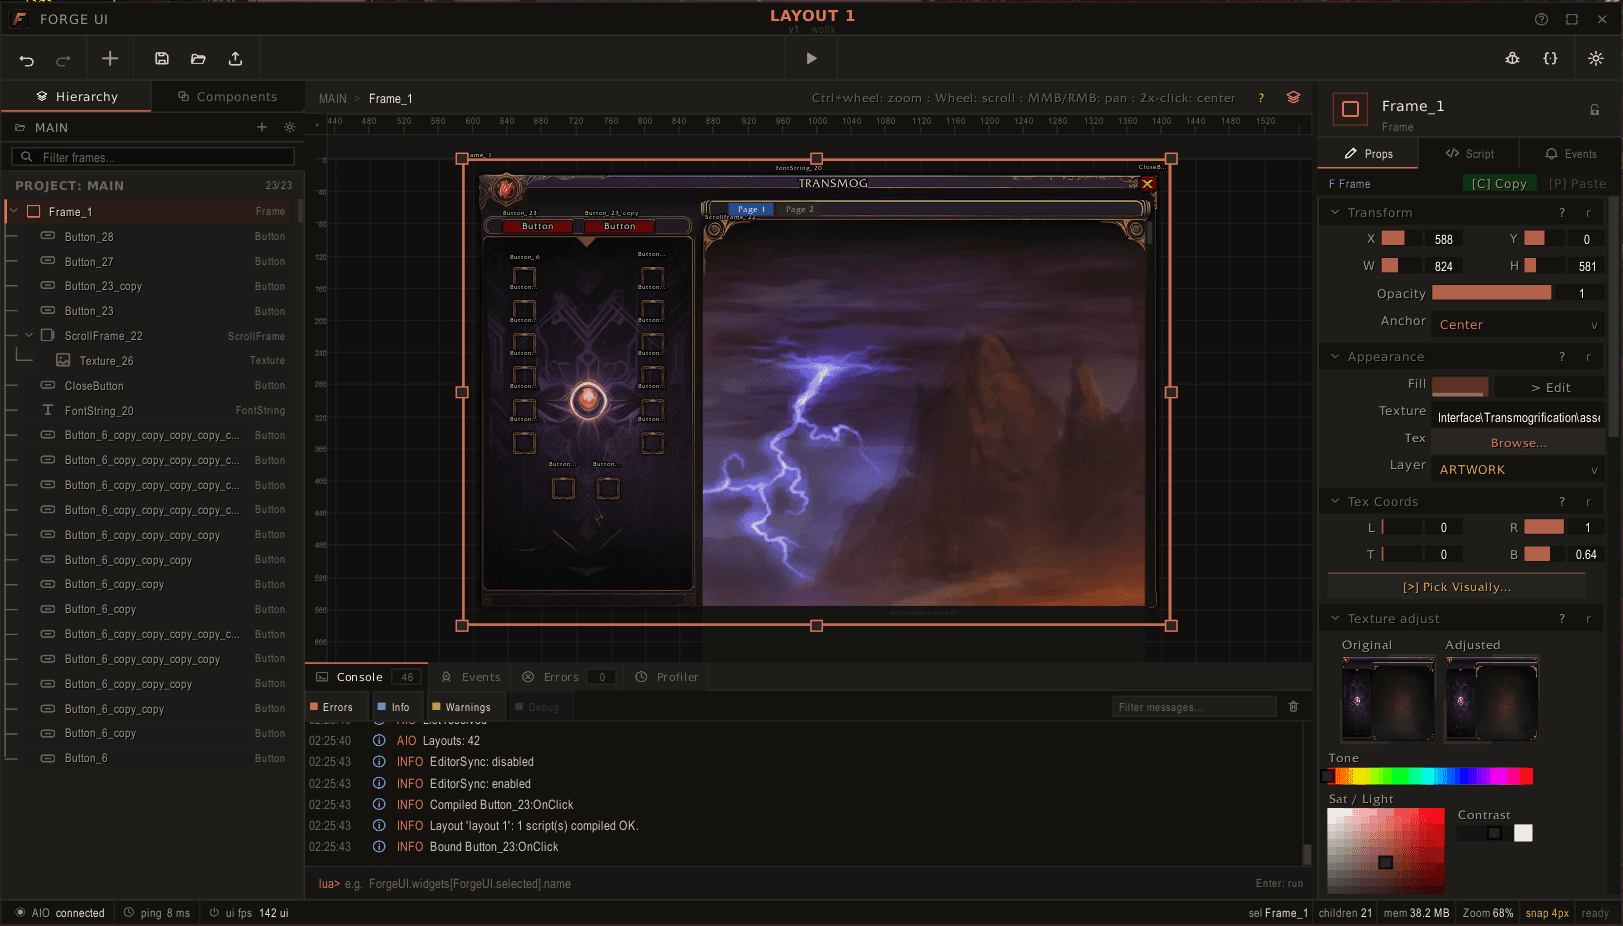Screen dimensions: 1623x926
Task: Open the debug bug icon
Action: tap(1512, 59)
